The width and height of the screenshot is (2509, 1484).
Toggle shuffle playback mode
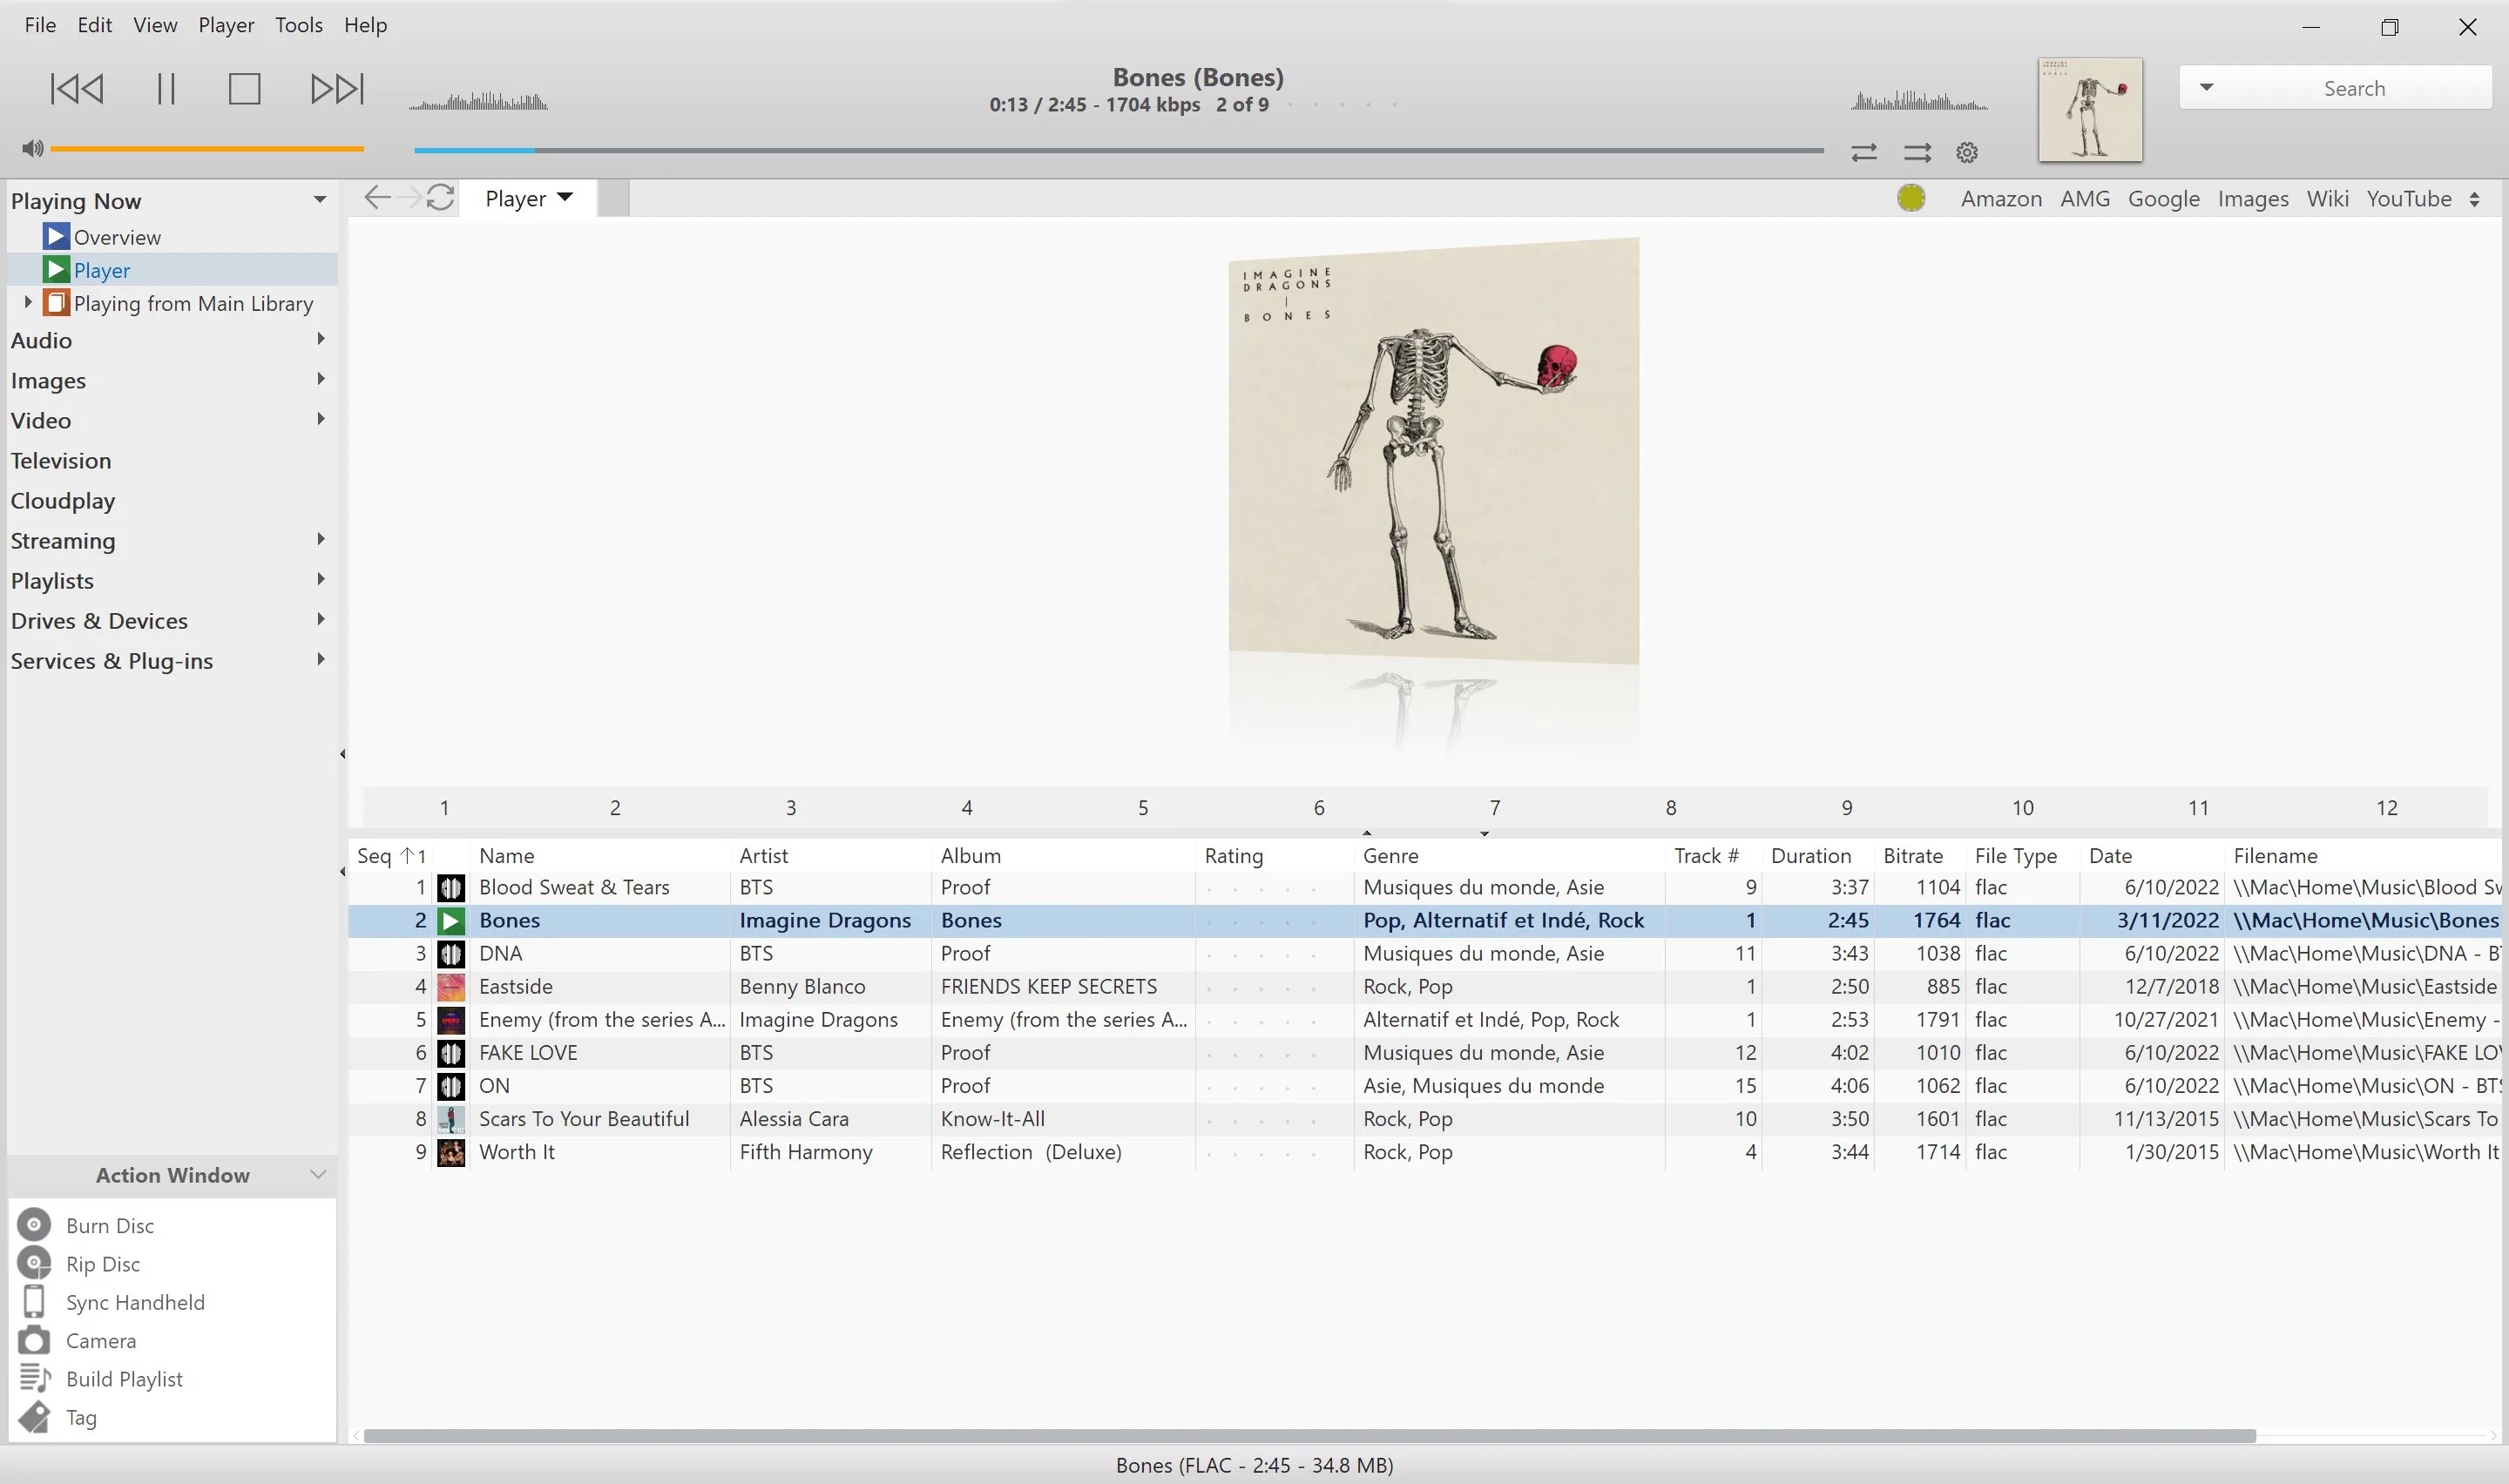tap(1864, 152)
